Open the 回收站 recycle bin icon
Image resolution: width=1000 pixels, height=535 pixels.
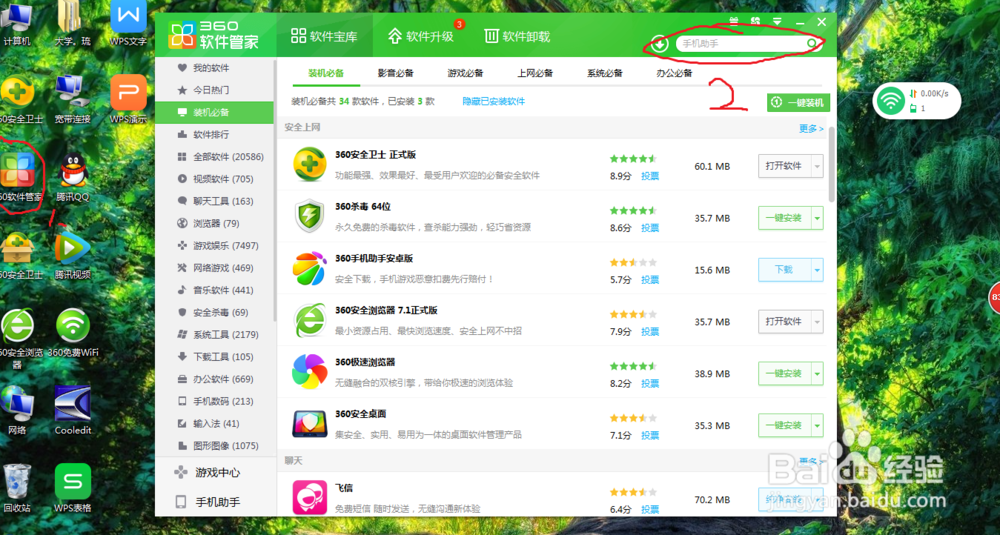(17, 488)
